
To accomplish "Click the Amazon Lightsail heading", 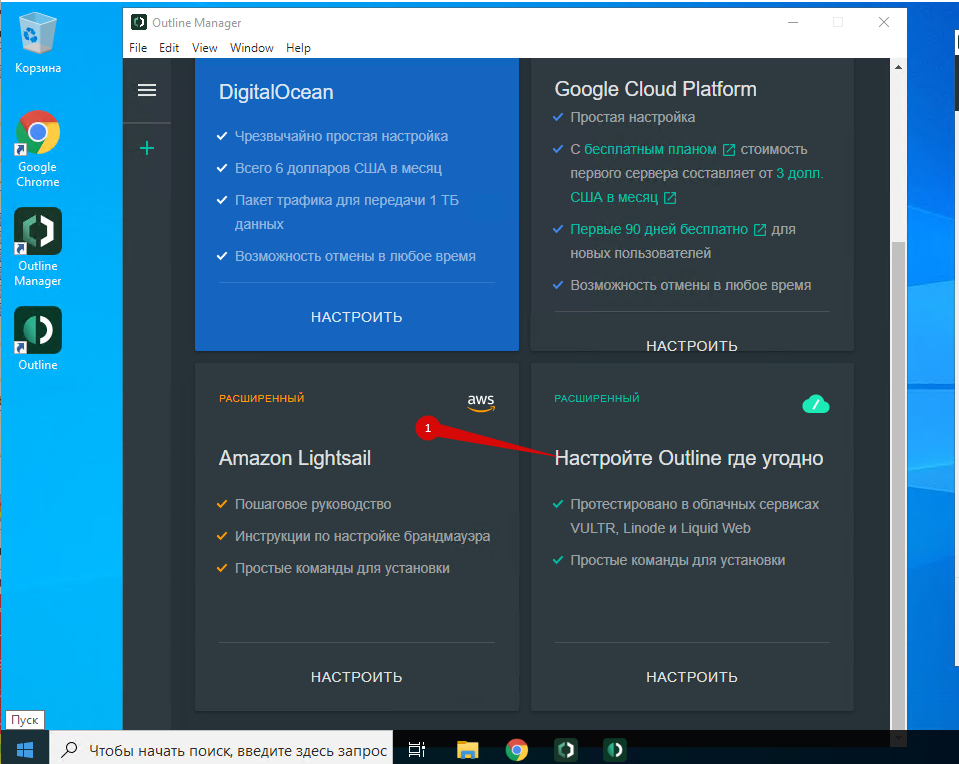I will click(x=295, y=458).
